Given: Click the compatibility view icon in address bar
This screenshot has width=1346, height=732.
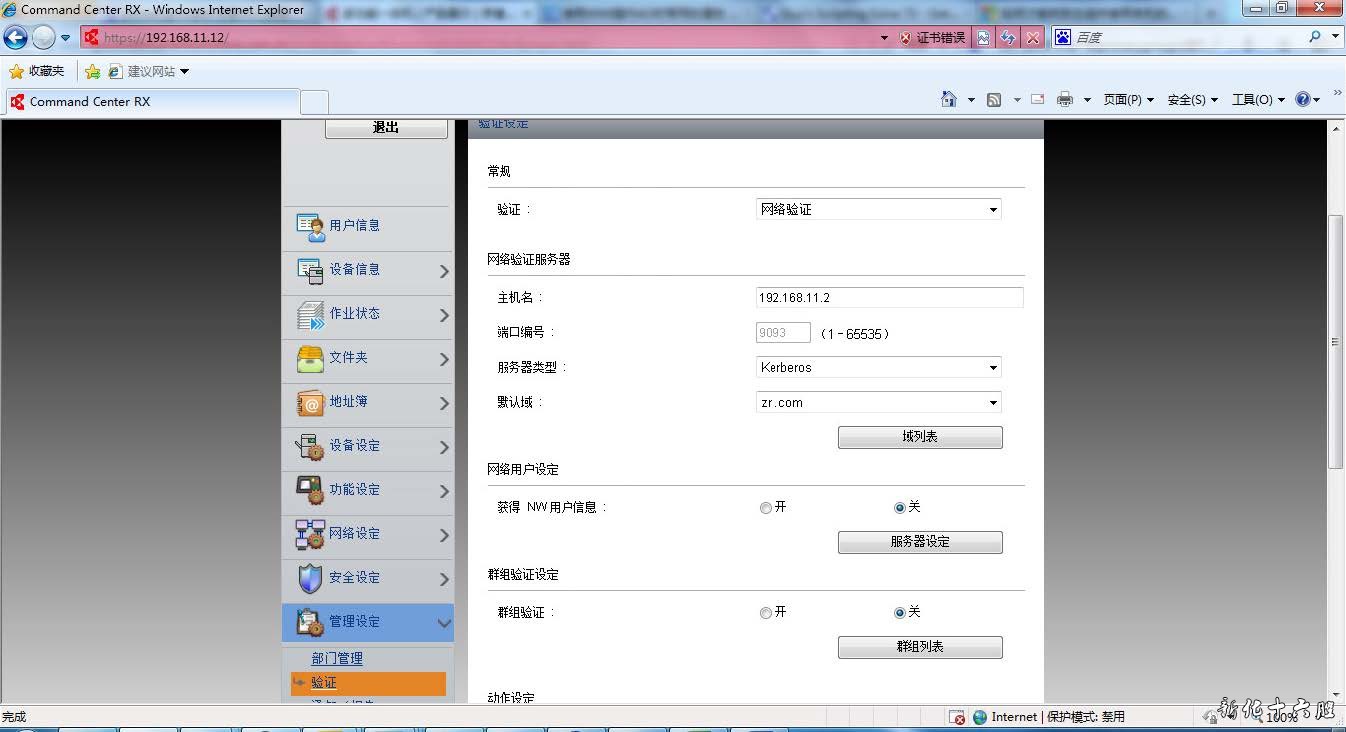Looking at the screenshot, I should 984,38.
